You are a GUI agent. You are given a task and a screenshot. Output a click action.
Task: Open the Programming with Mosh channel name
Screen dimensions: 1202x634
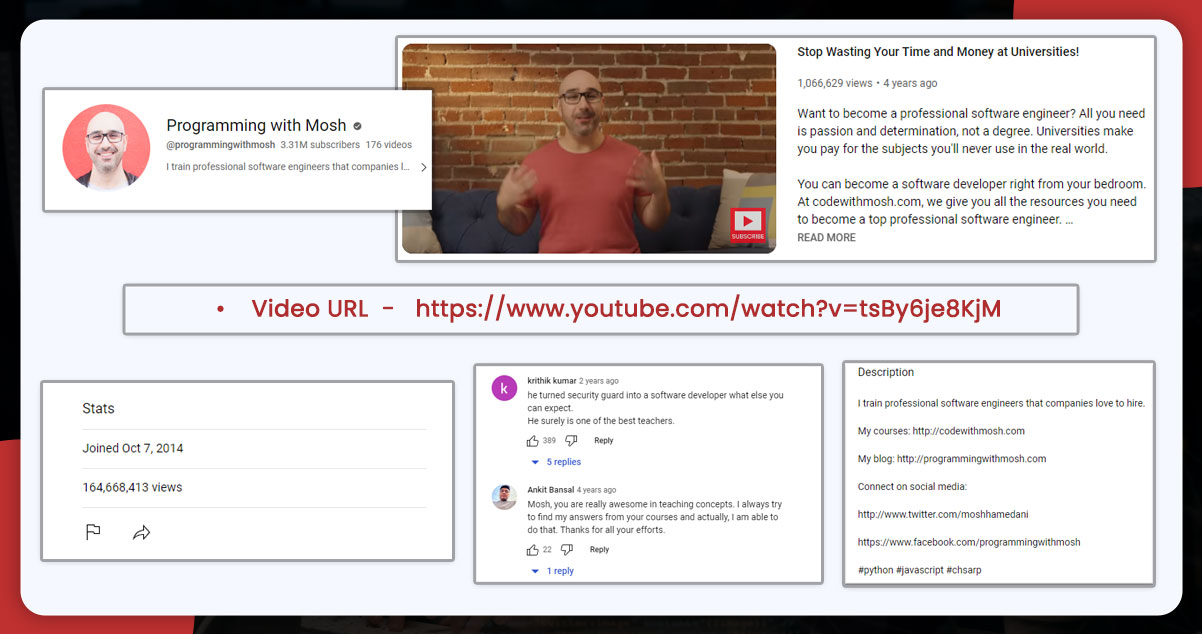click(256, 126)
